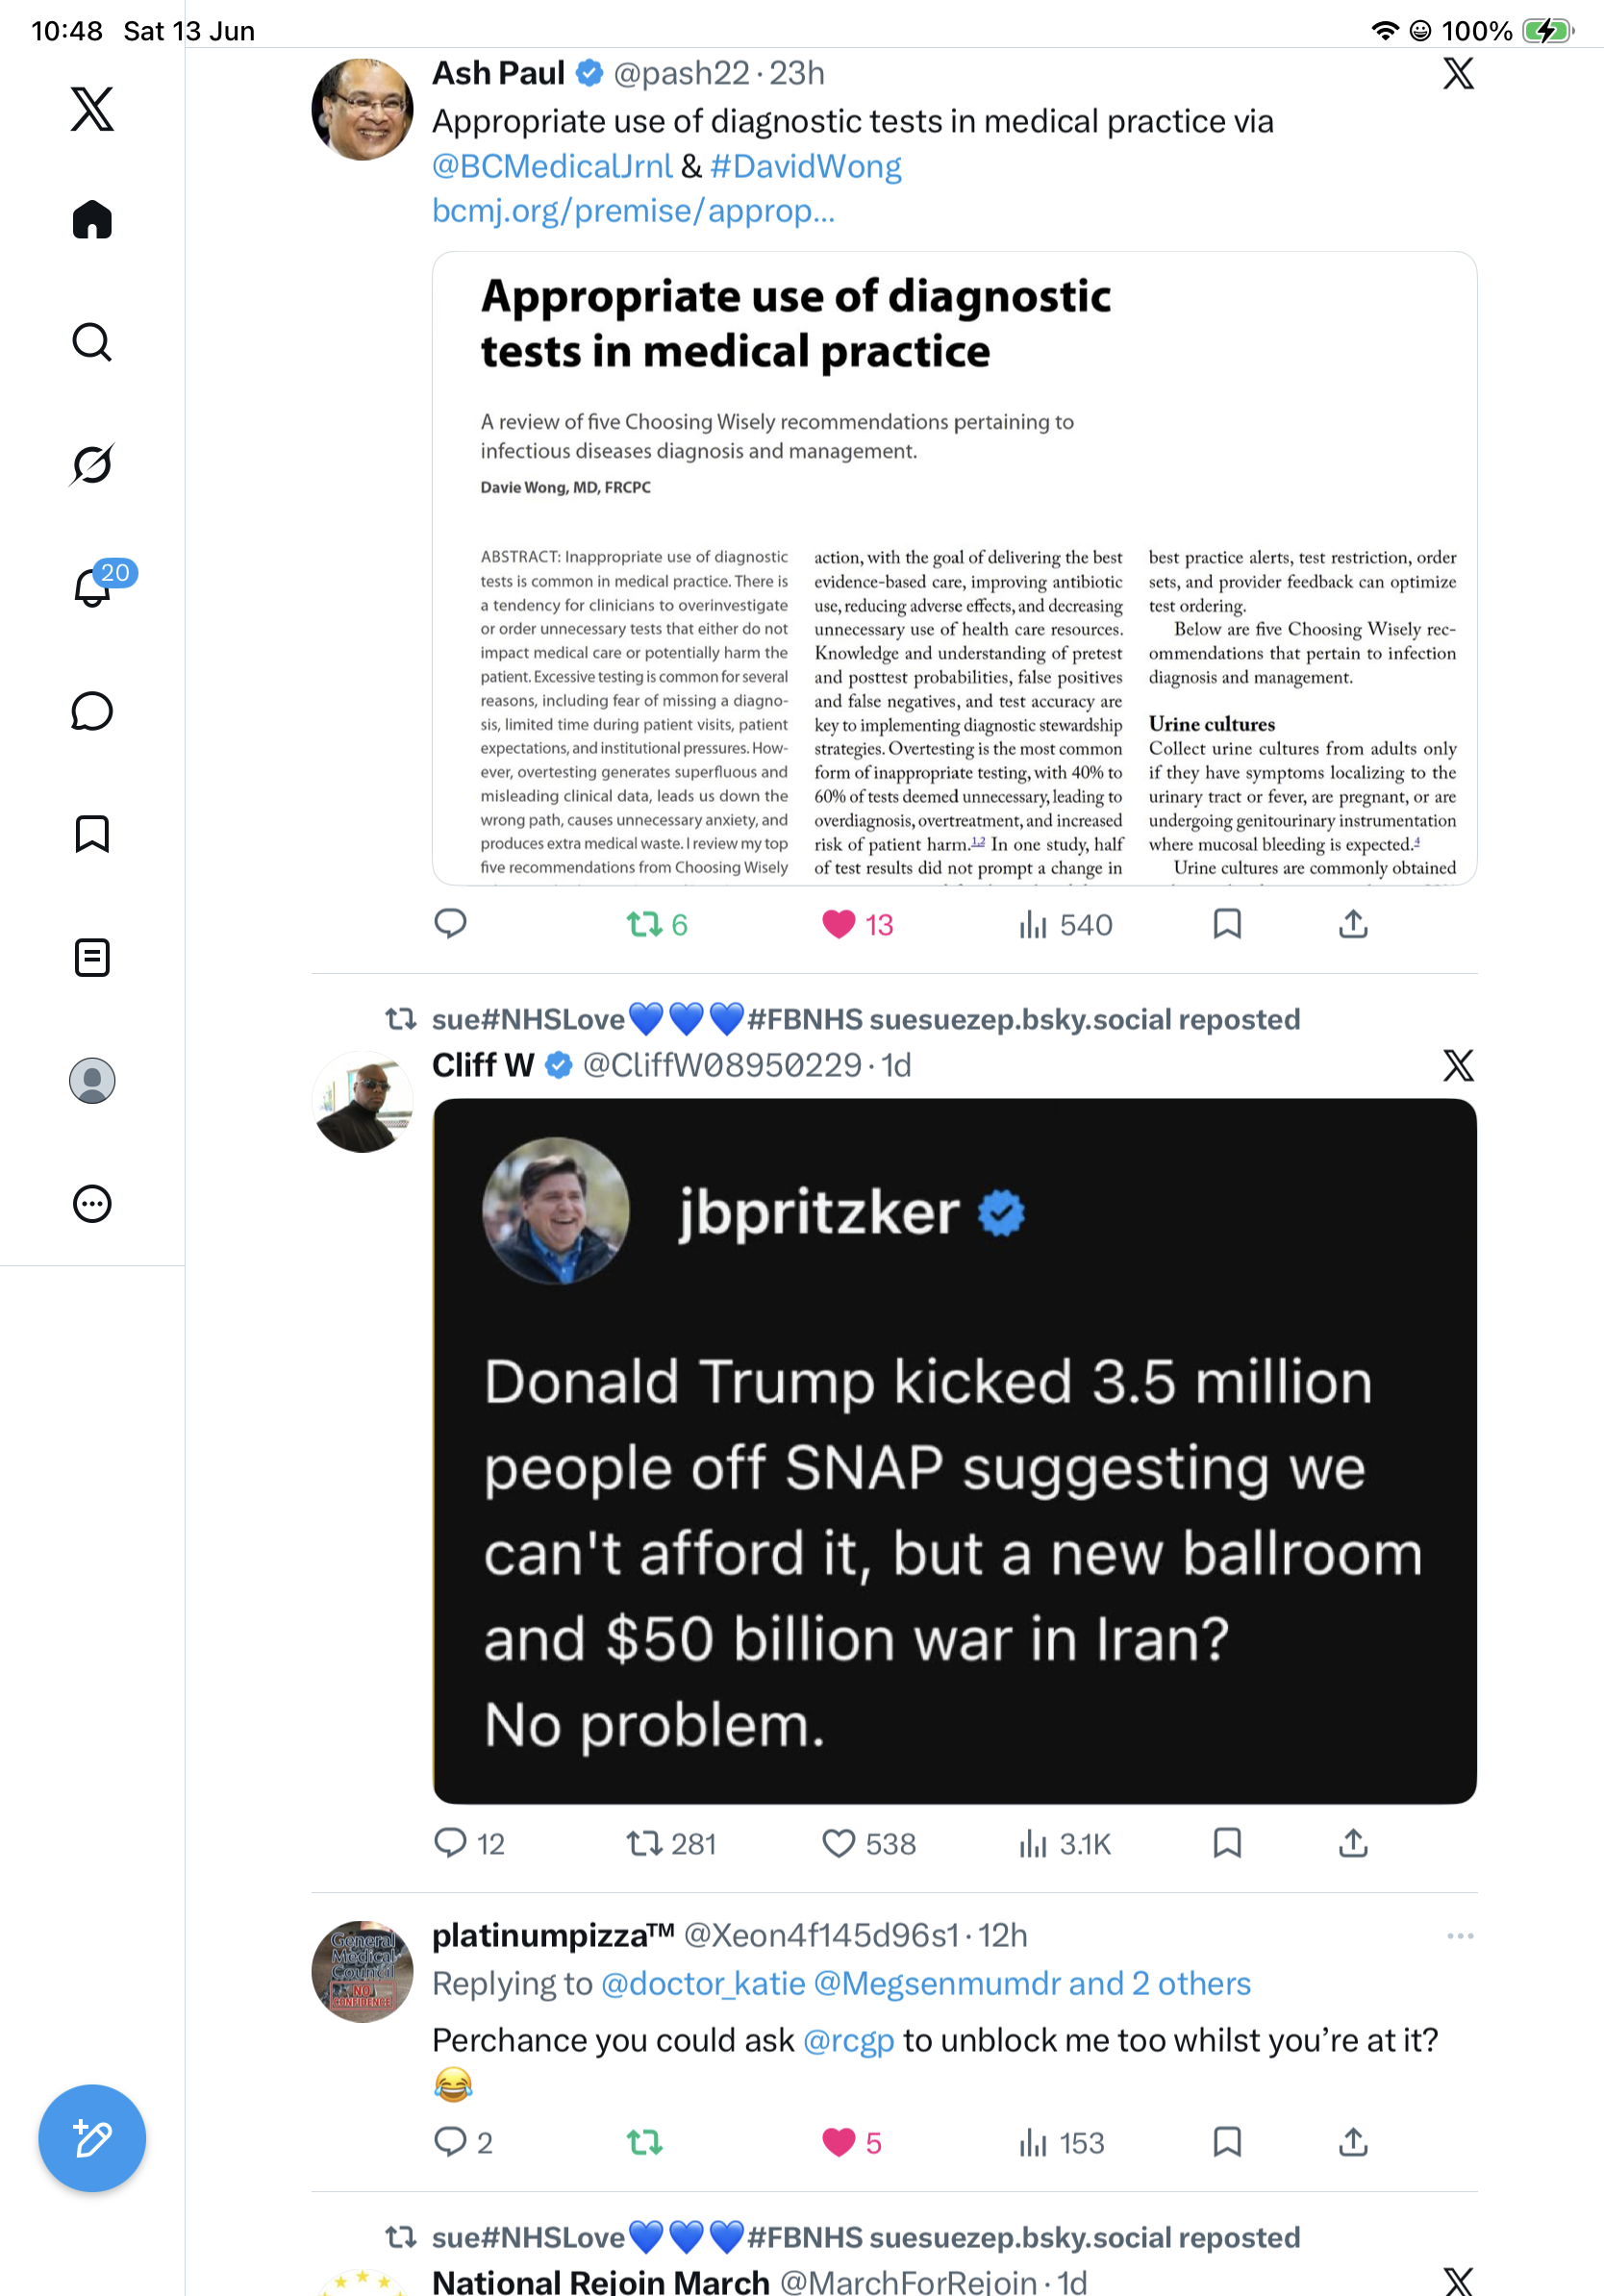Open the @BCMedicalJrnl mention
1604x2296 pixels.
[x=552, y=166]
